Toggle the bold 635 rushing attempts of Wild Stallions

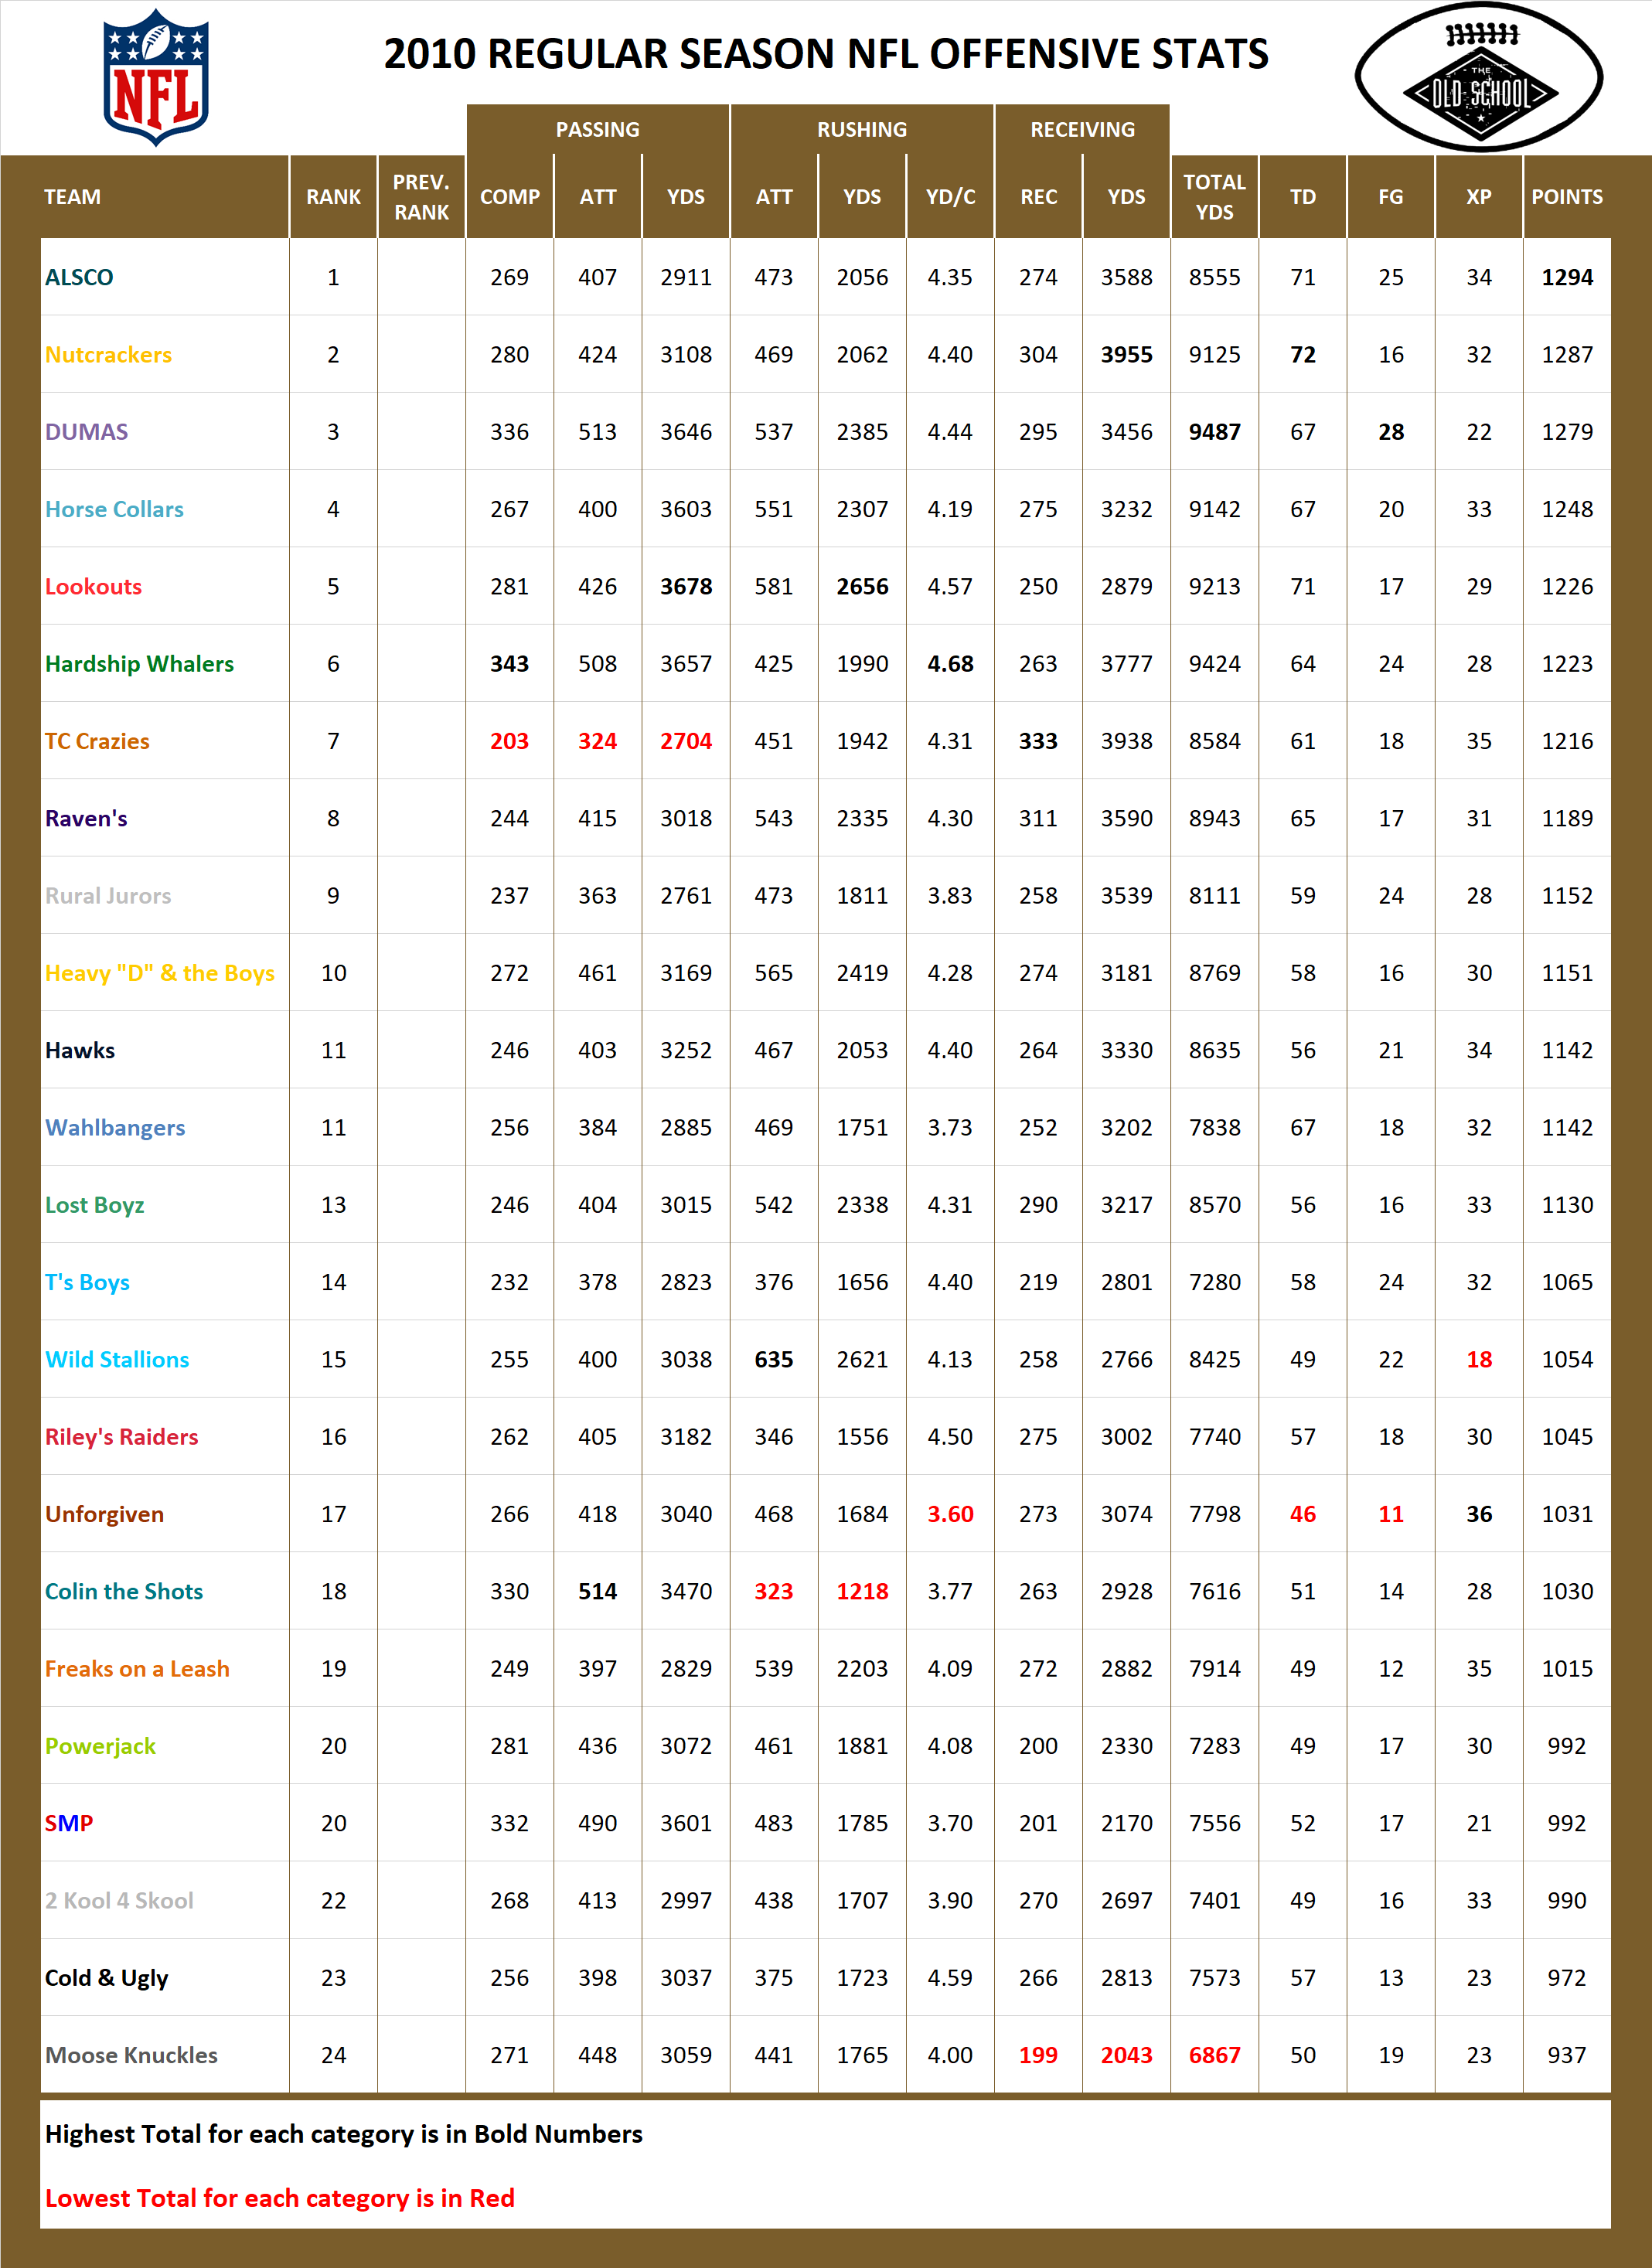coord(775,1359)
